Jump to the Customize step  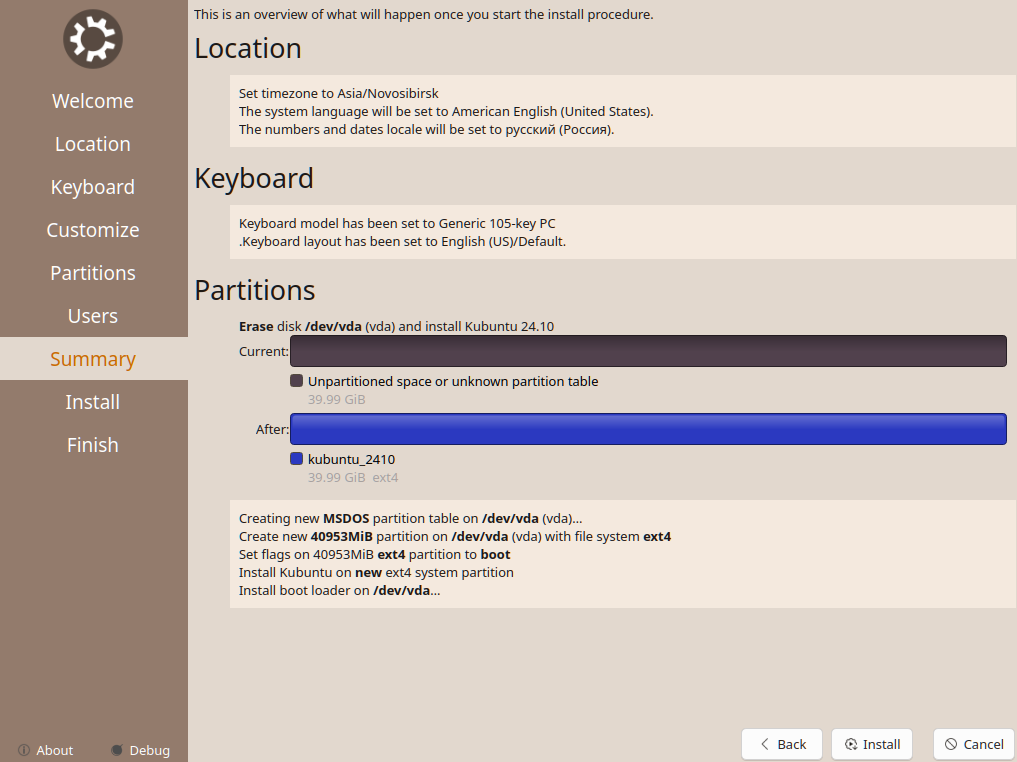point(93,230)
